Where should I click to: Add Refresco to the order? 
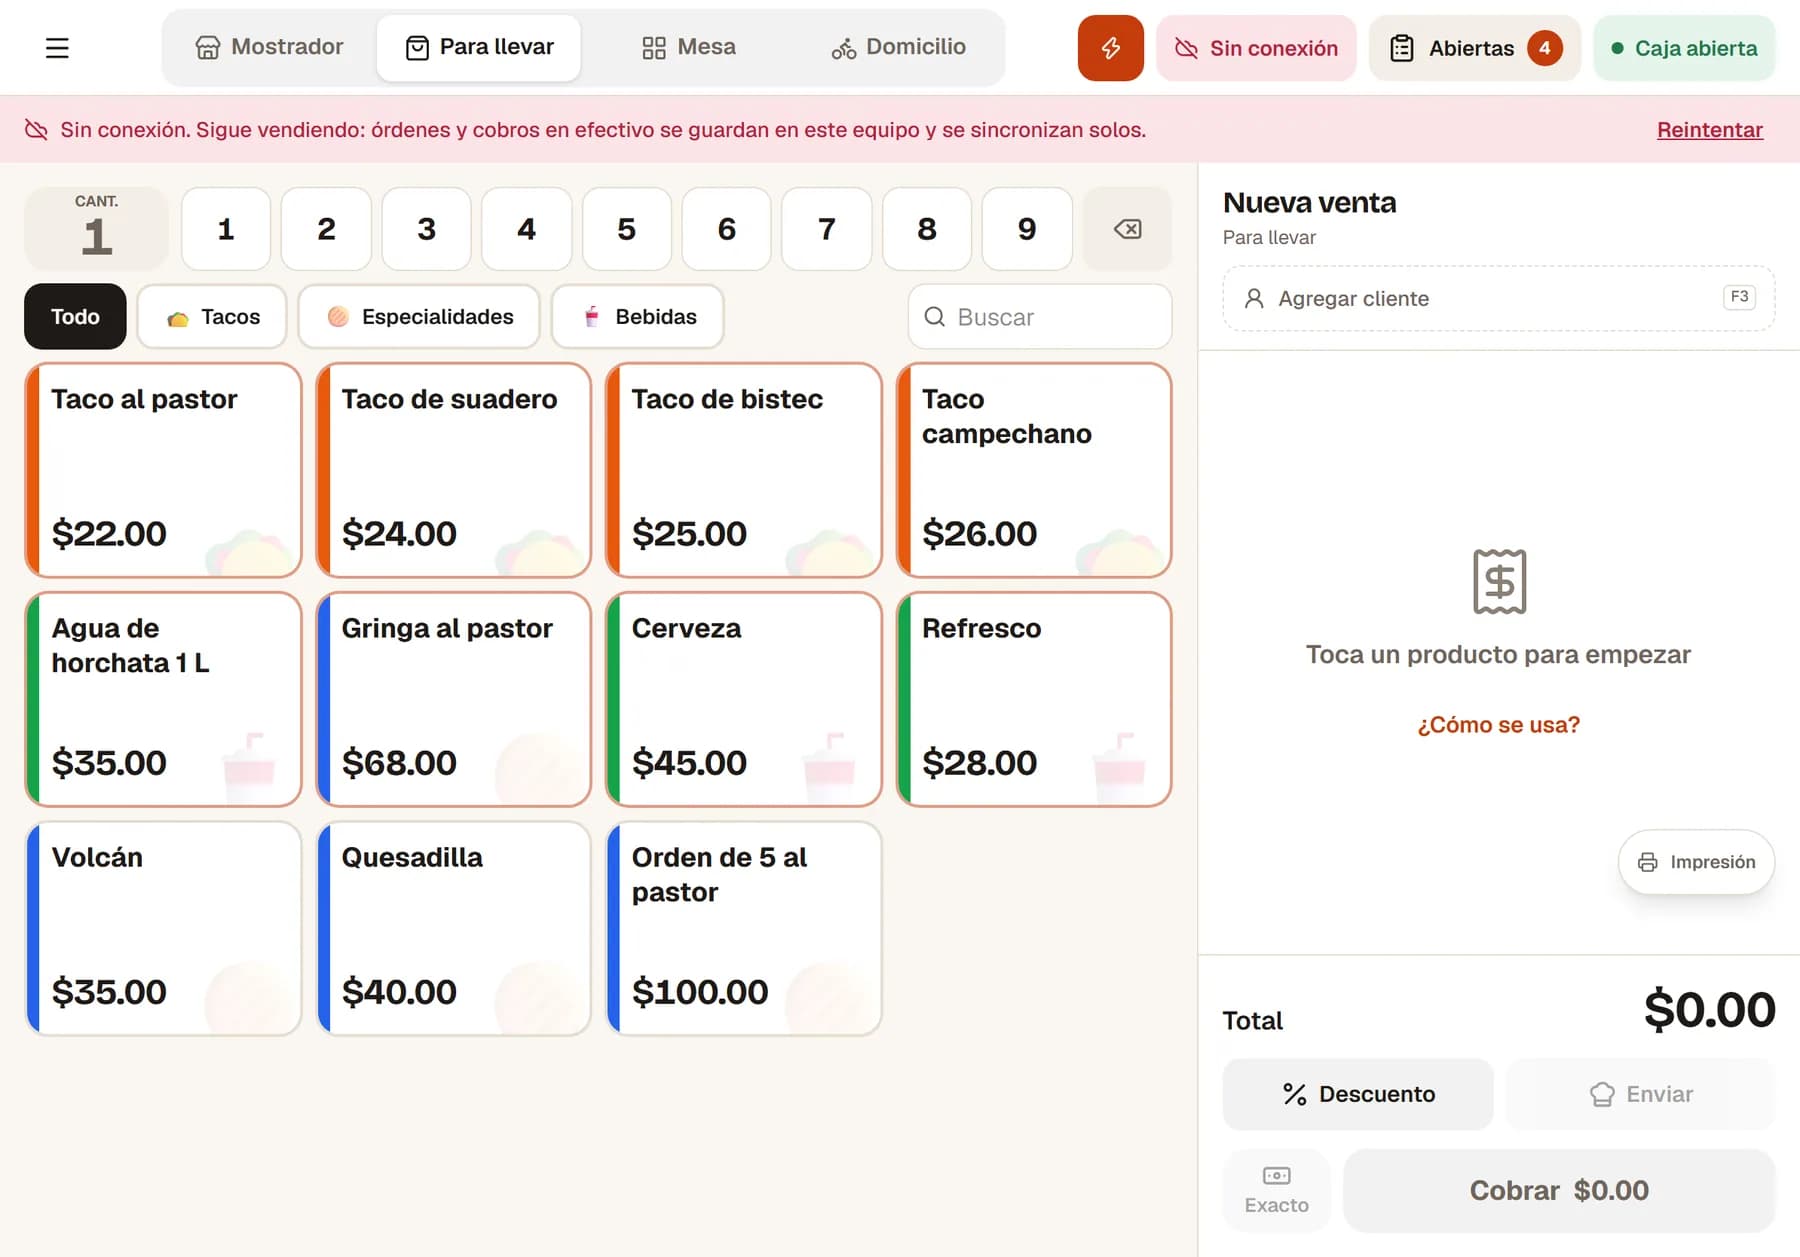pyautogui.click(x=1034, y=699)
